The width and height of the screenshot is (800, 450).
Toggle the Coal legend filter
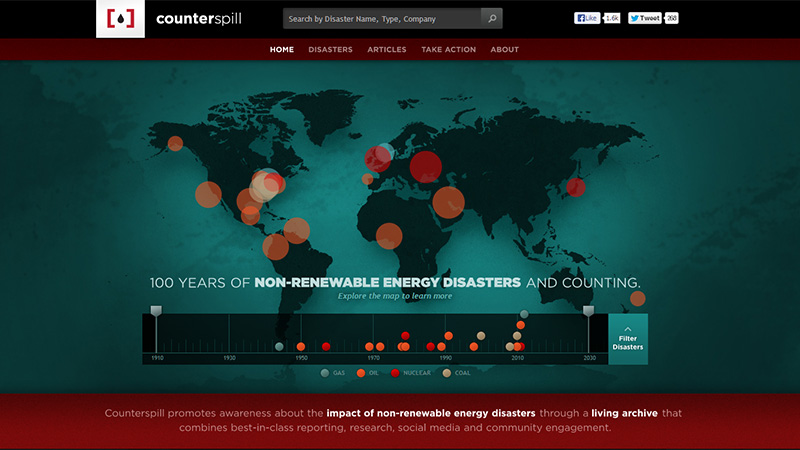point(457,373)
